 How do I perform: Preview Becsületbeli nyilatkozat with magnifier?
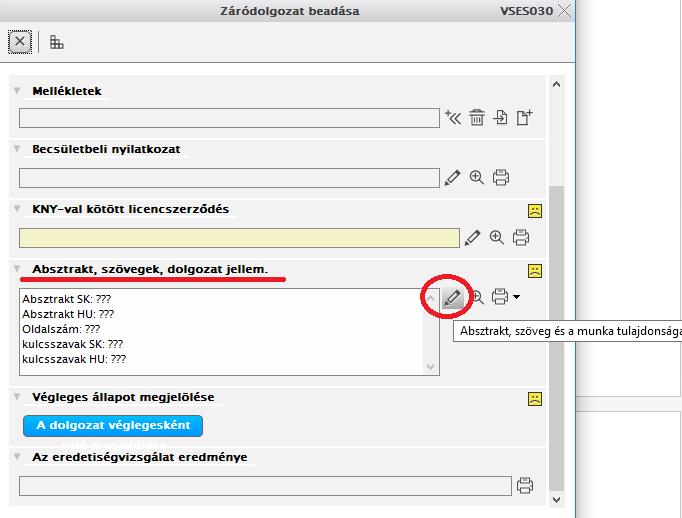tap(477, 177)
